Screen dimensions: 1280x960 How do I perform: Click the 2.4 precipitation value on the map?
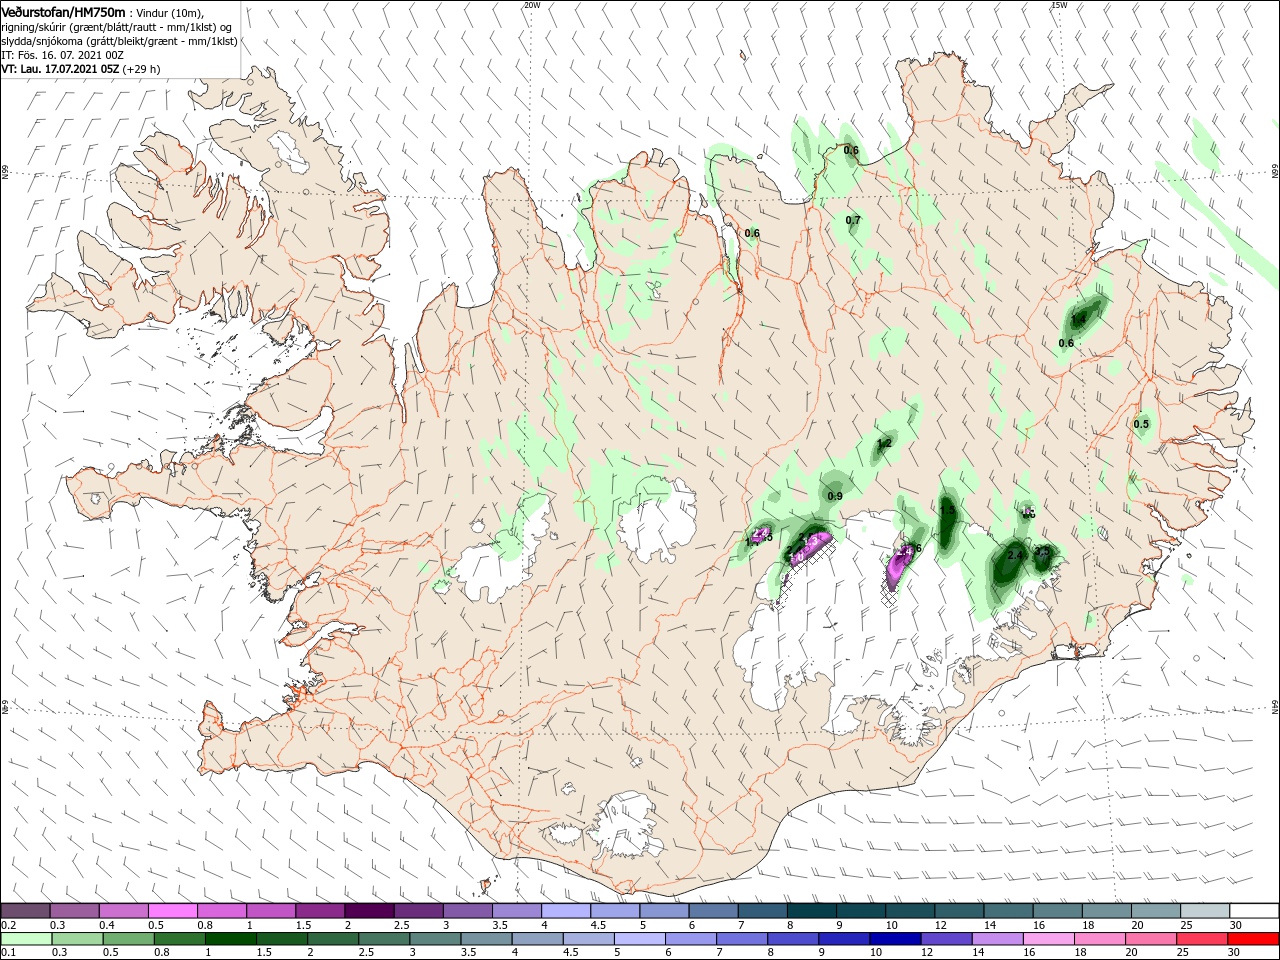pos(1016,555)
